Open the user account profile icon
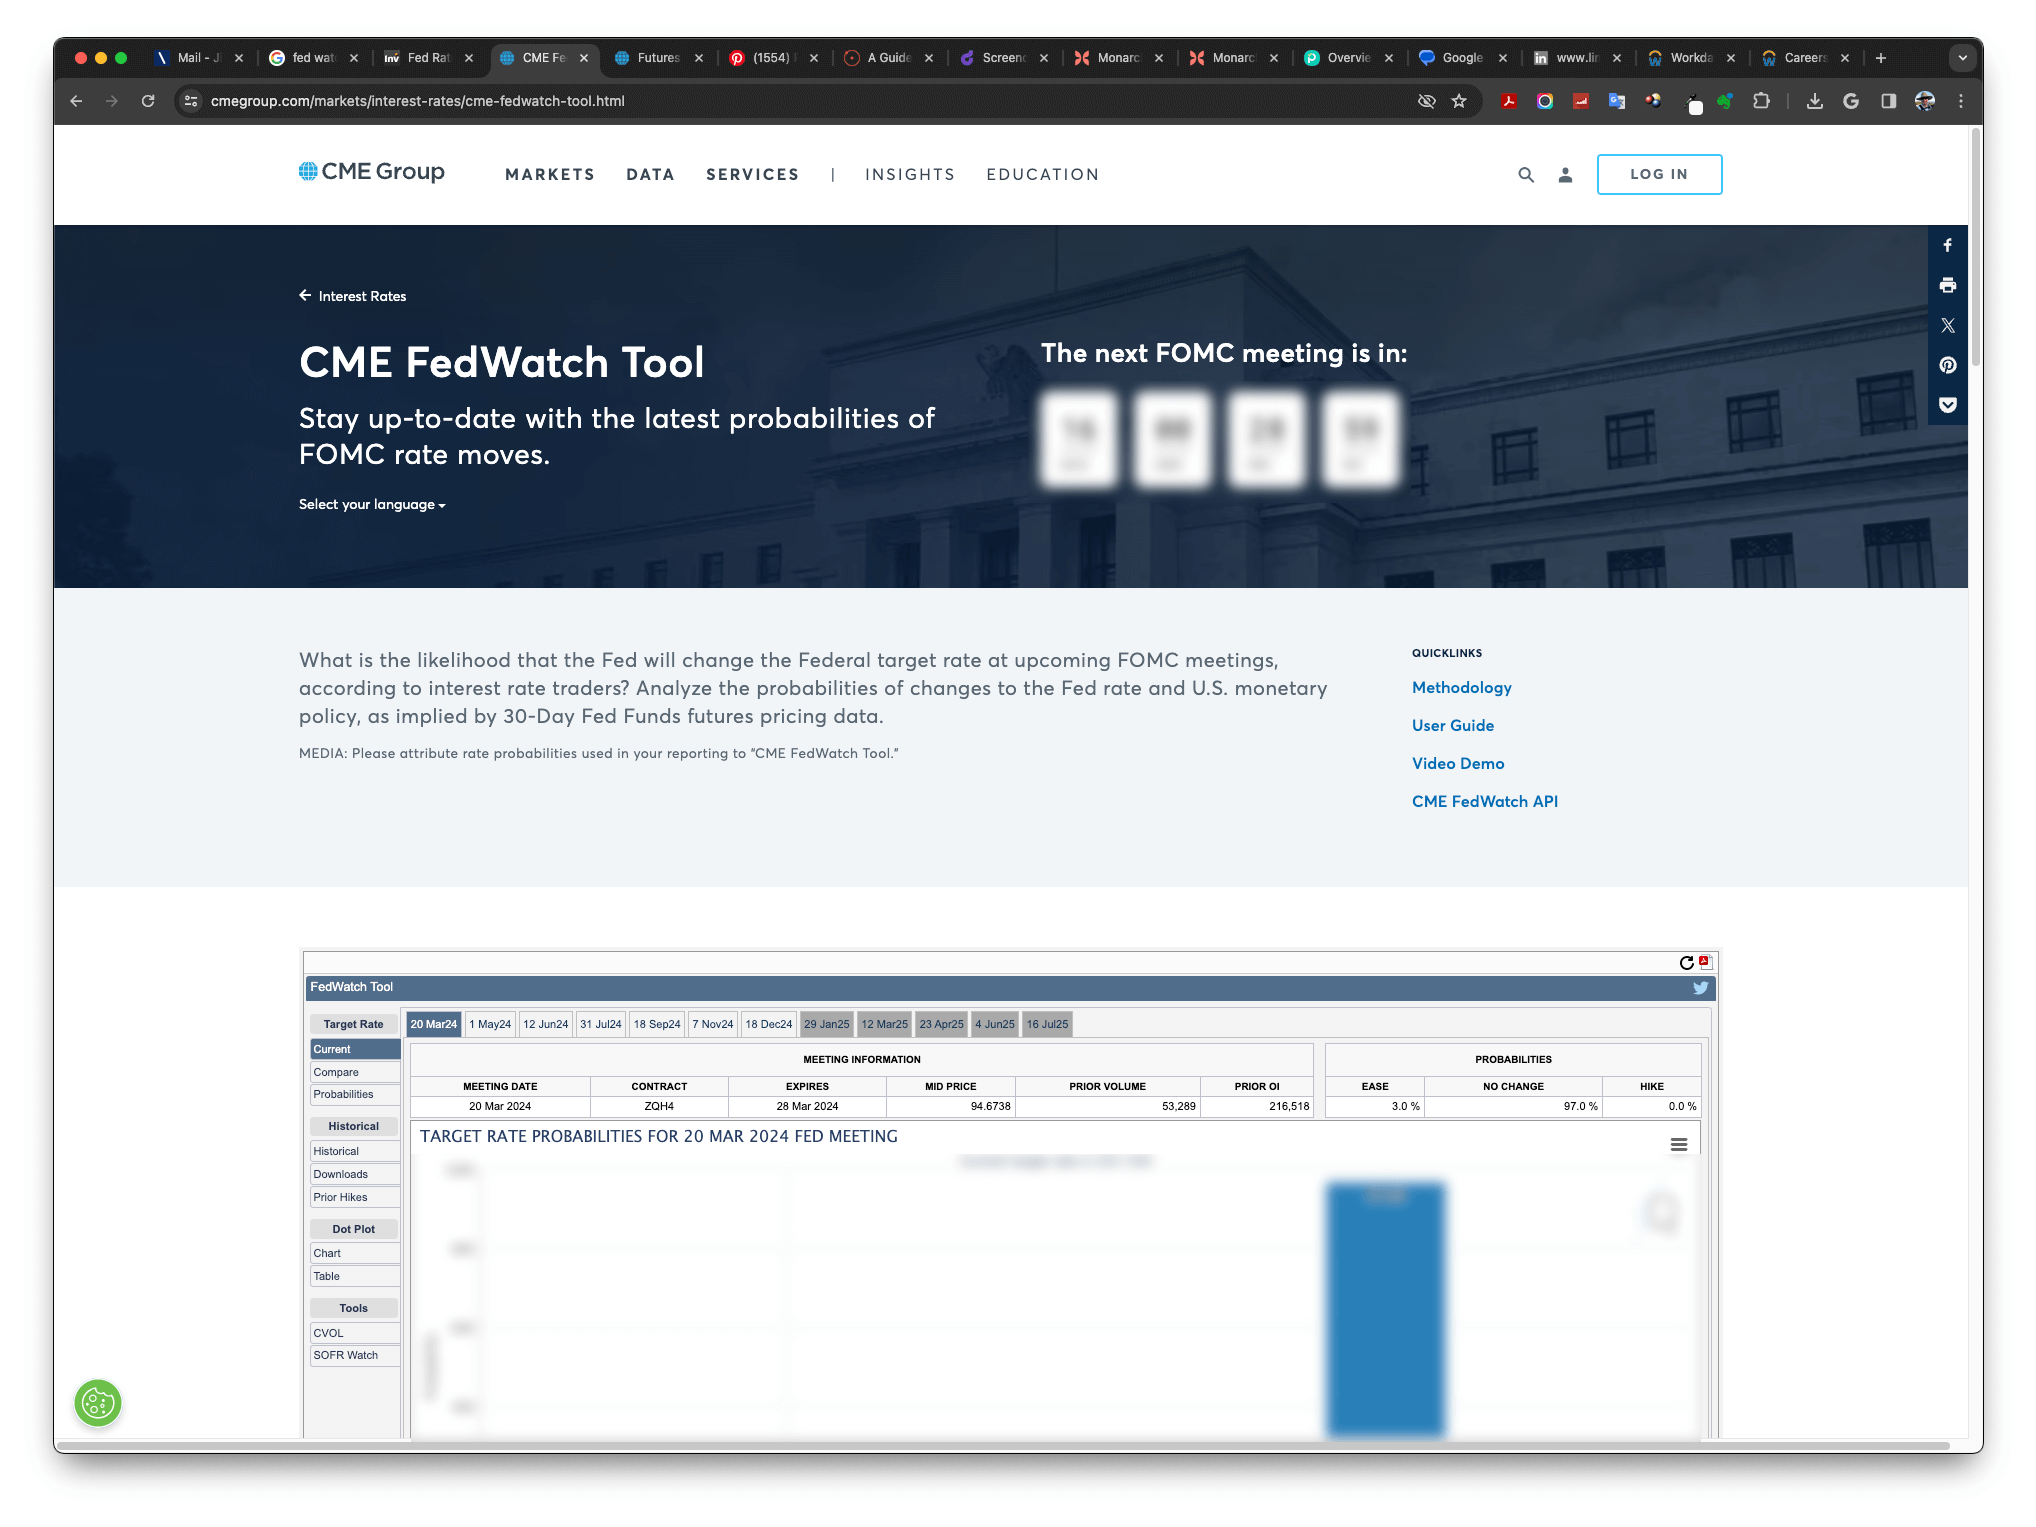Image resolution: width=2036 pixels, height=1527 pixels. tap(1565, 175)
